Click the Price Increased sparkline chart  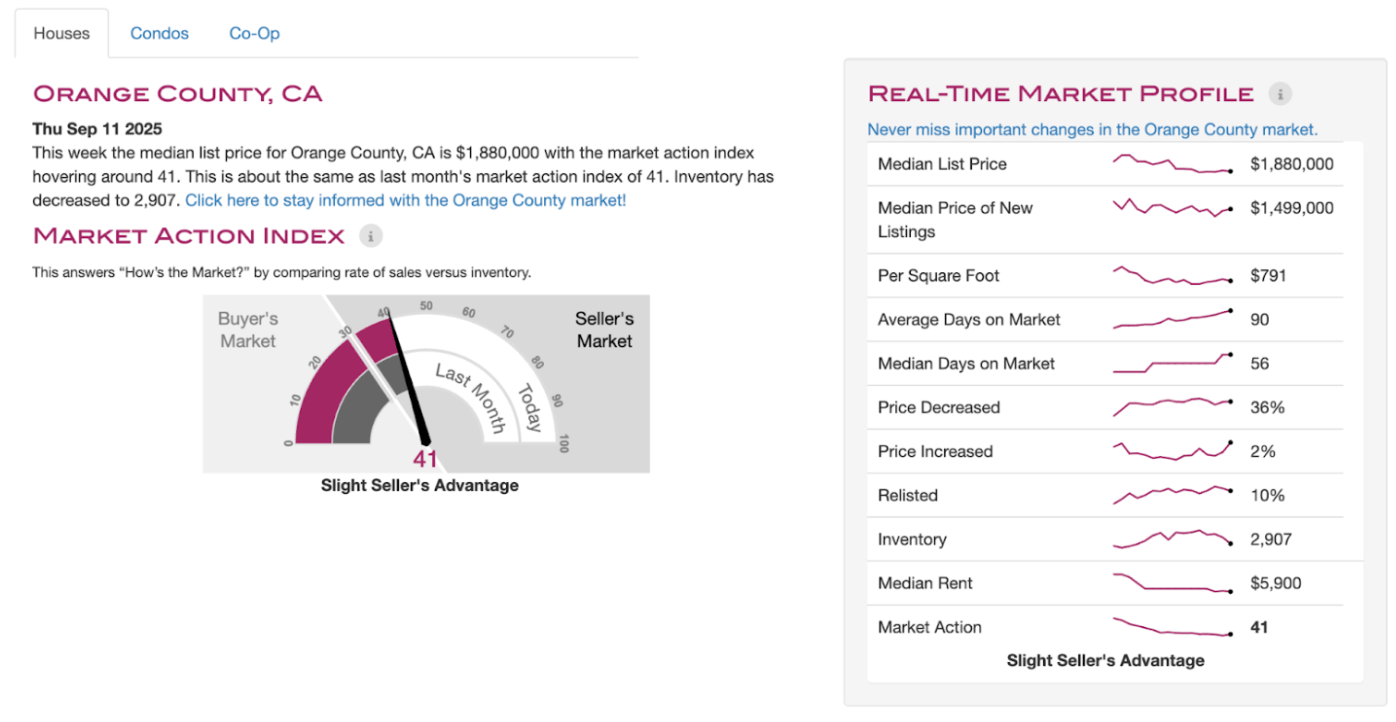tap(1171, 451)
